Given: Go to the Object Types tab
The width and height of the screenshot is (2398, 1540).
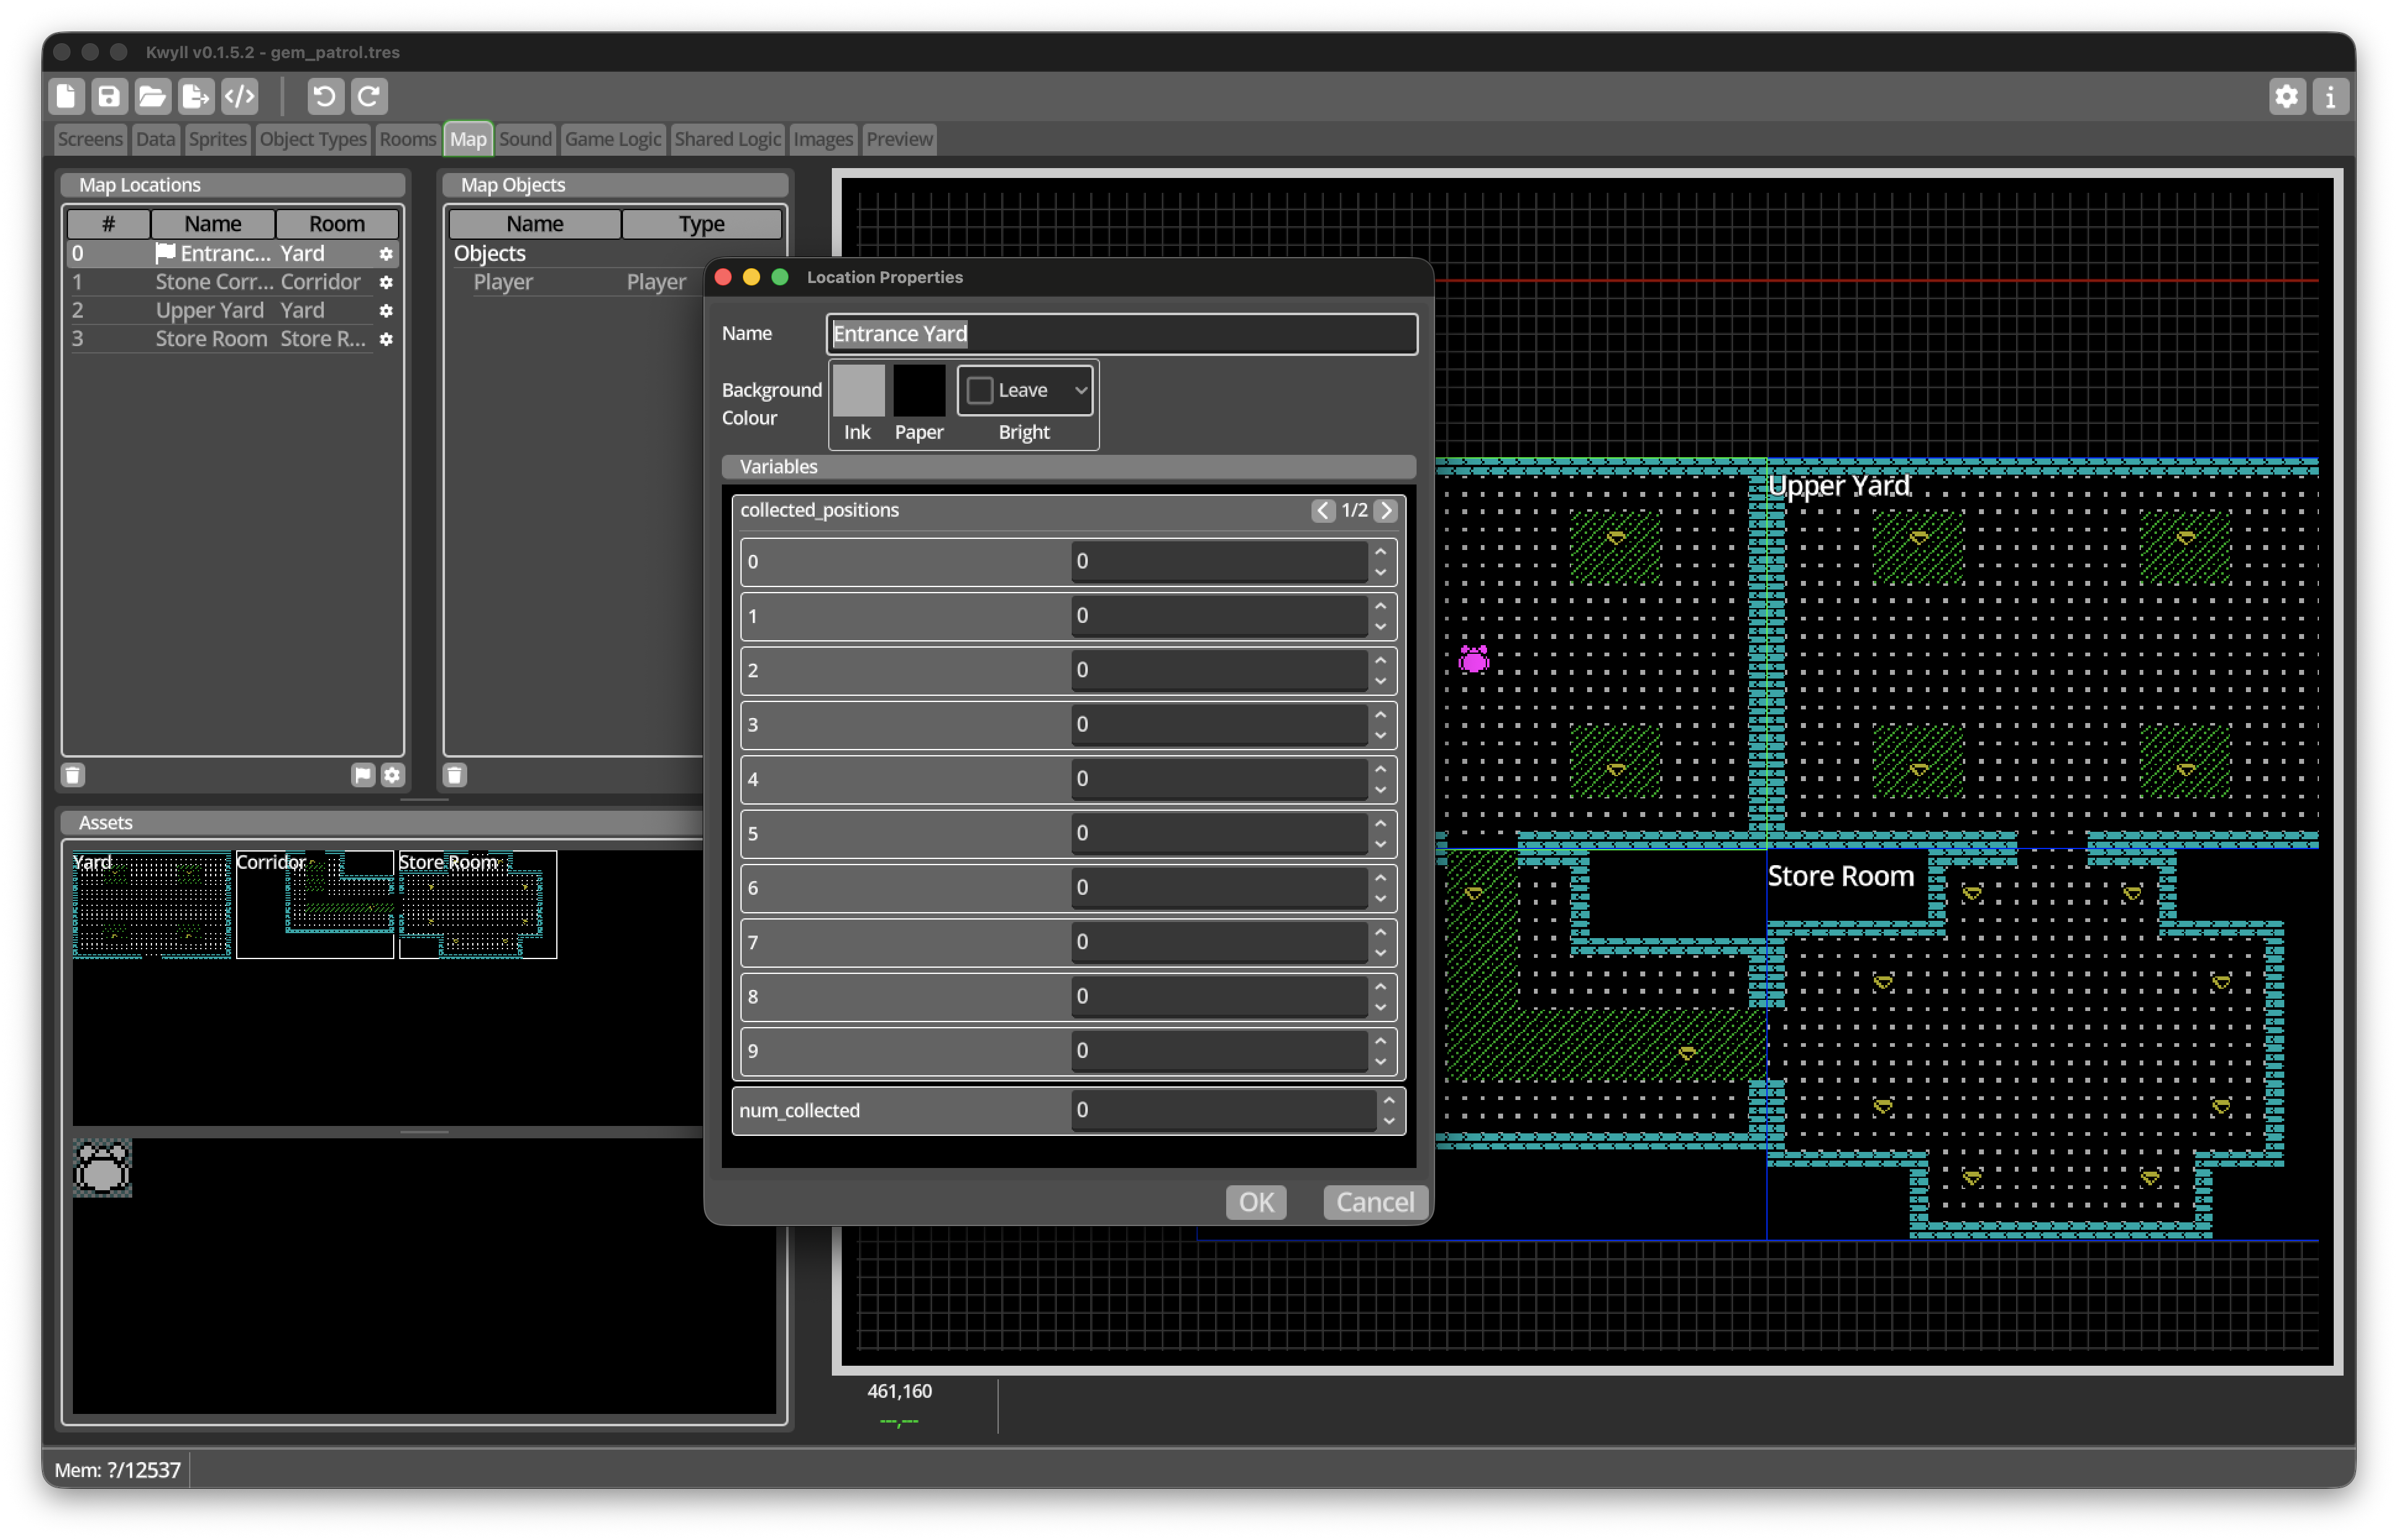Looking at the screenshot, I should coord(313,139).
